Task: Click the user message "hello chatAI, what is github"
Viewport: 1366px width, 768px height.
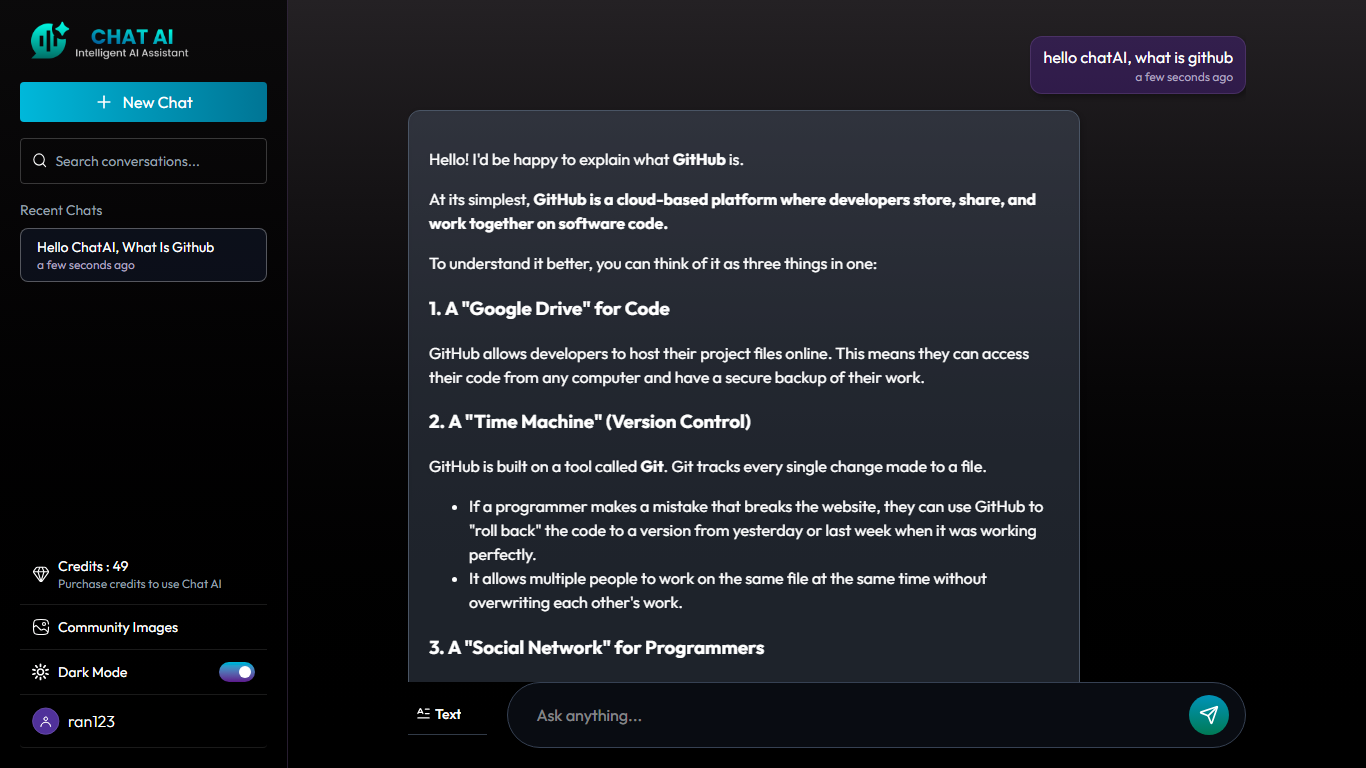Action: click(1138, 58)
